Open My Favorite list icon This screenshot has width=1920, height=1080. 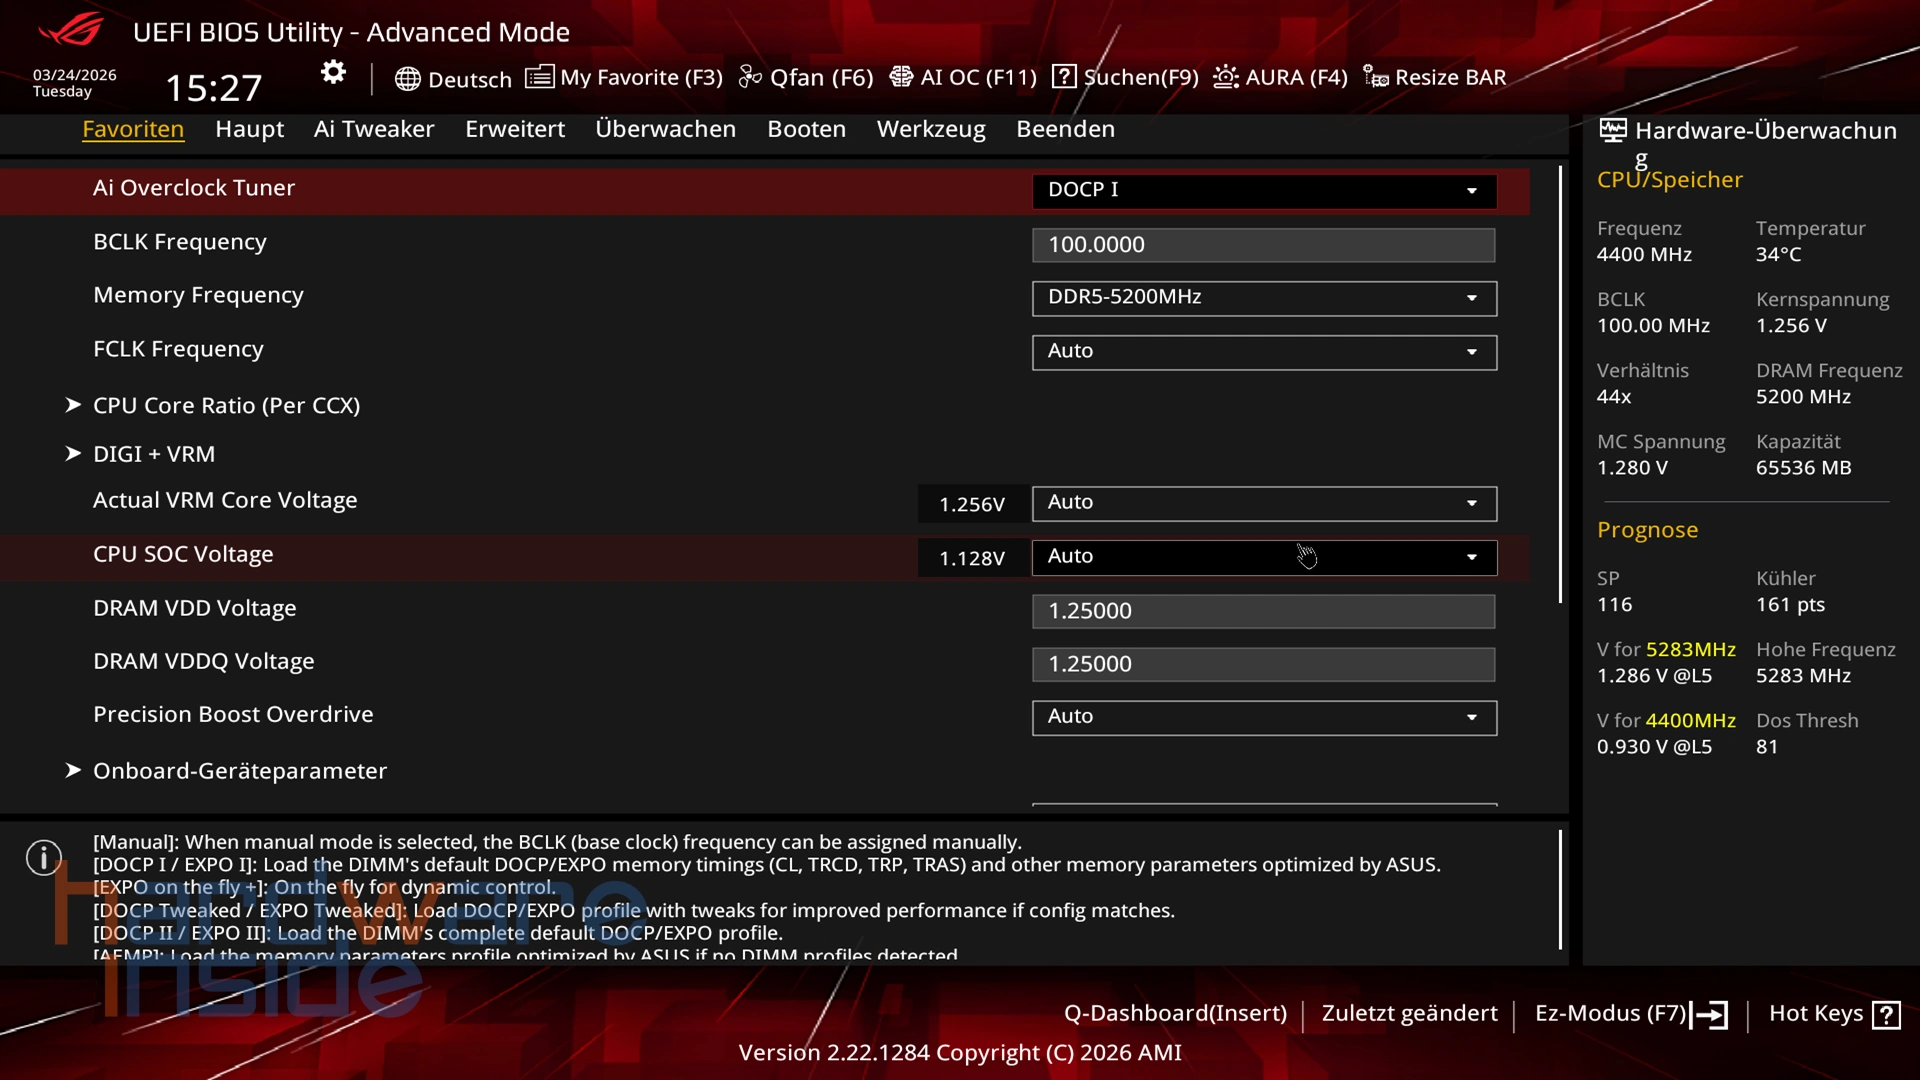click(539, 77)
